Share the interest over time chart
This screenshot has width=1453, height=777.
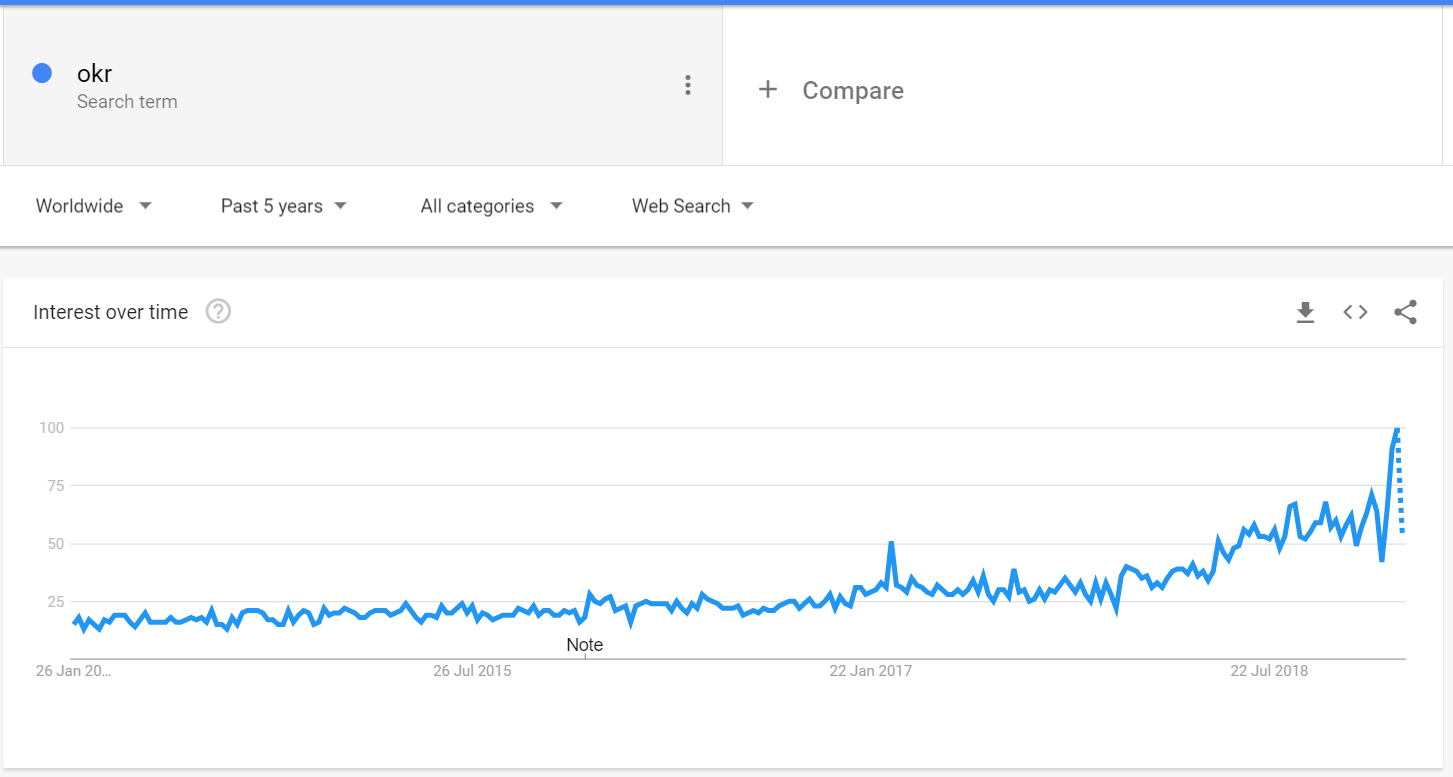(1406, 312)
